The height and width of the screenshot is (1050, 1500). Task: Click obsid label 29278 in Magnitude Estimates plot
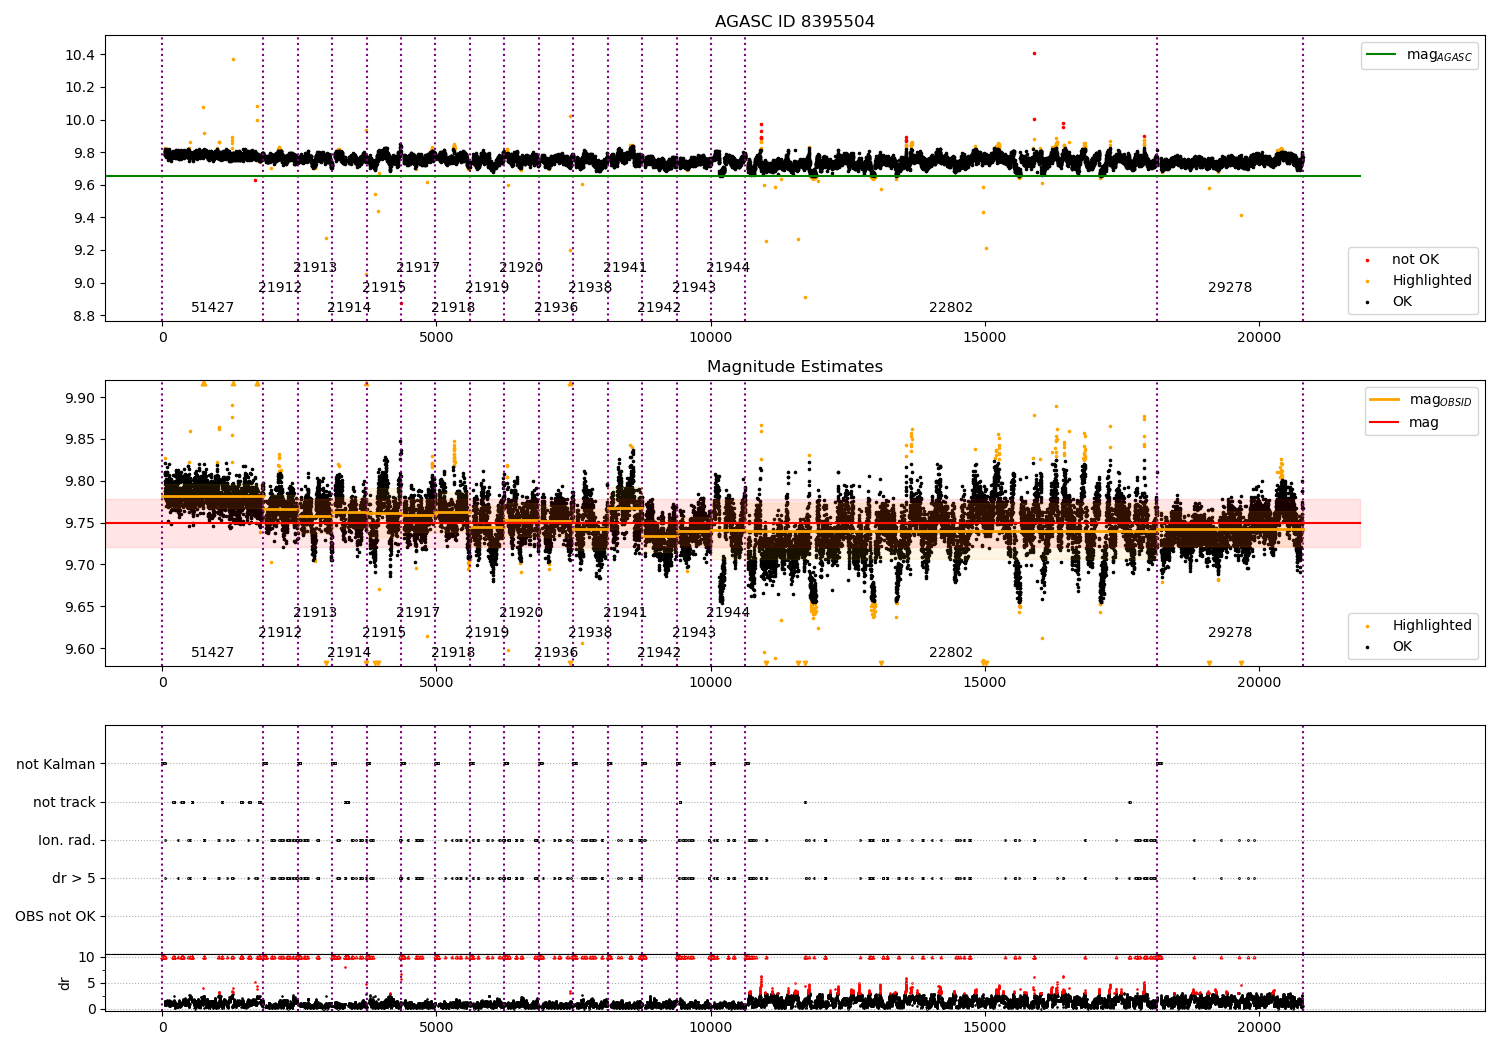[x=1230, y=632]
